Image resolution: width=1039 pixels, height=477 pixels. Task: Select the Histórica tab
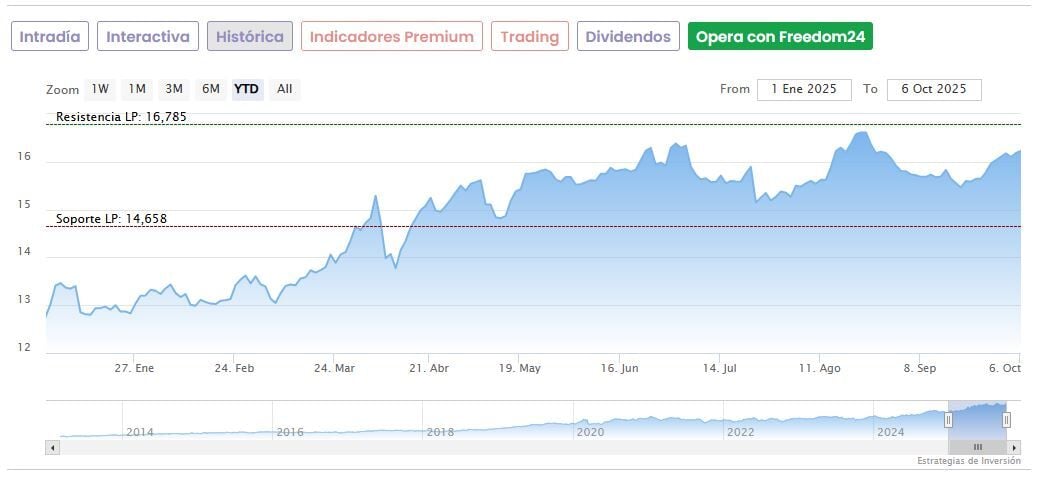[250, 36]
